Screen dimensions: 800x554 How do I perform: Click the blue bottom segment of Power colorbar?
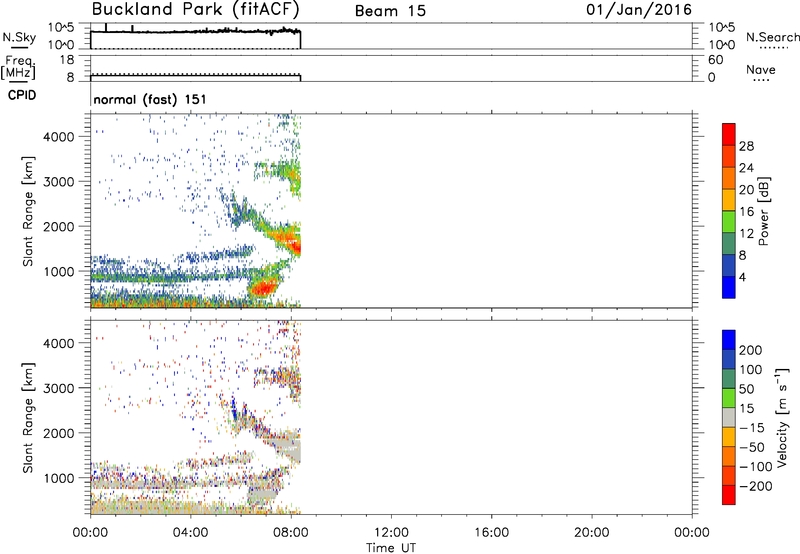coord(729,287)
